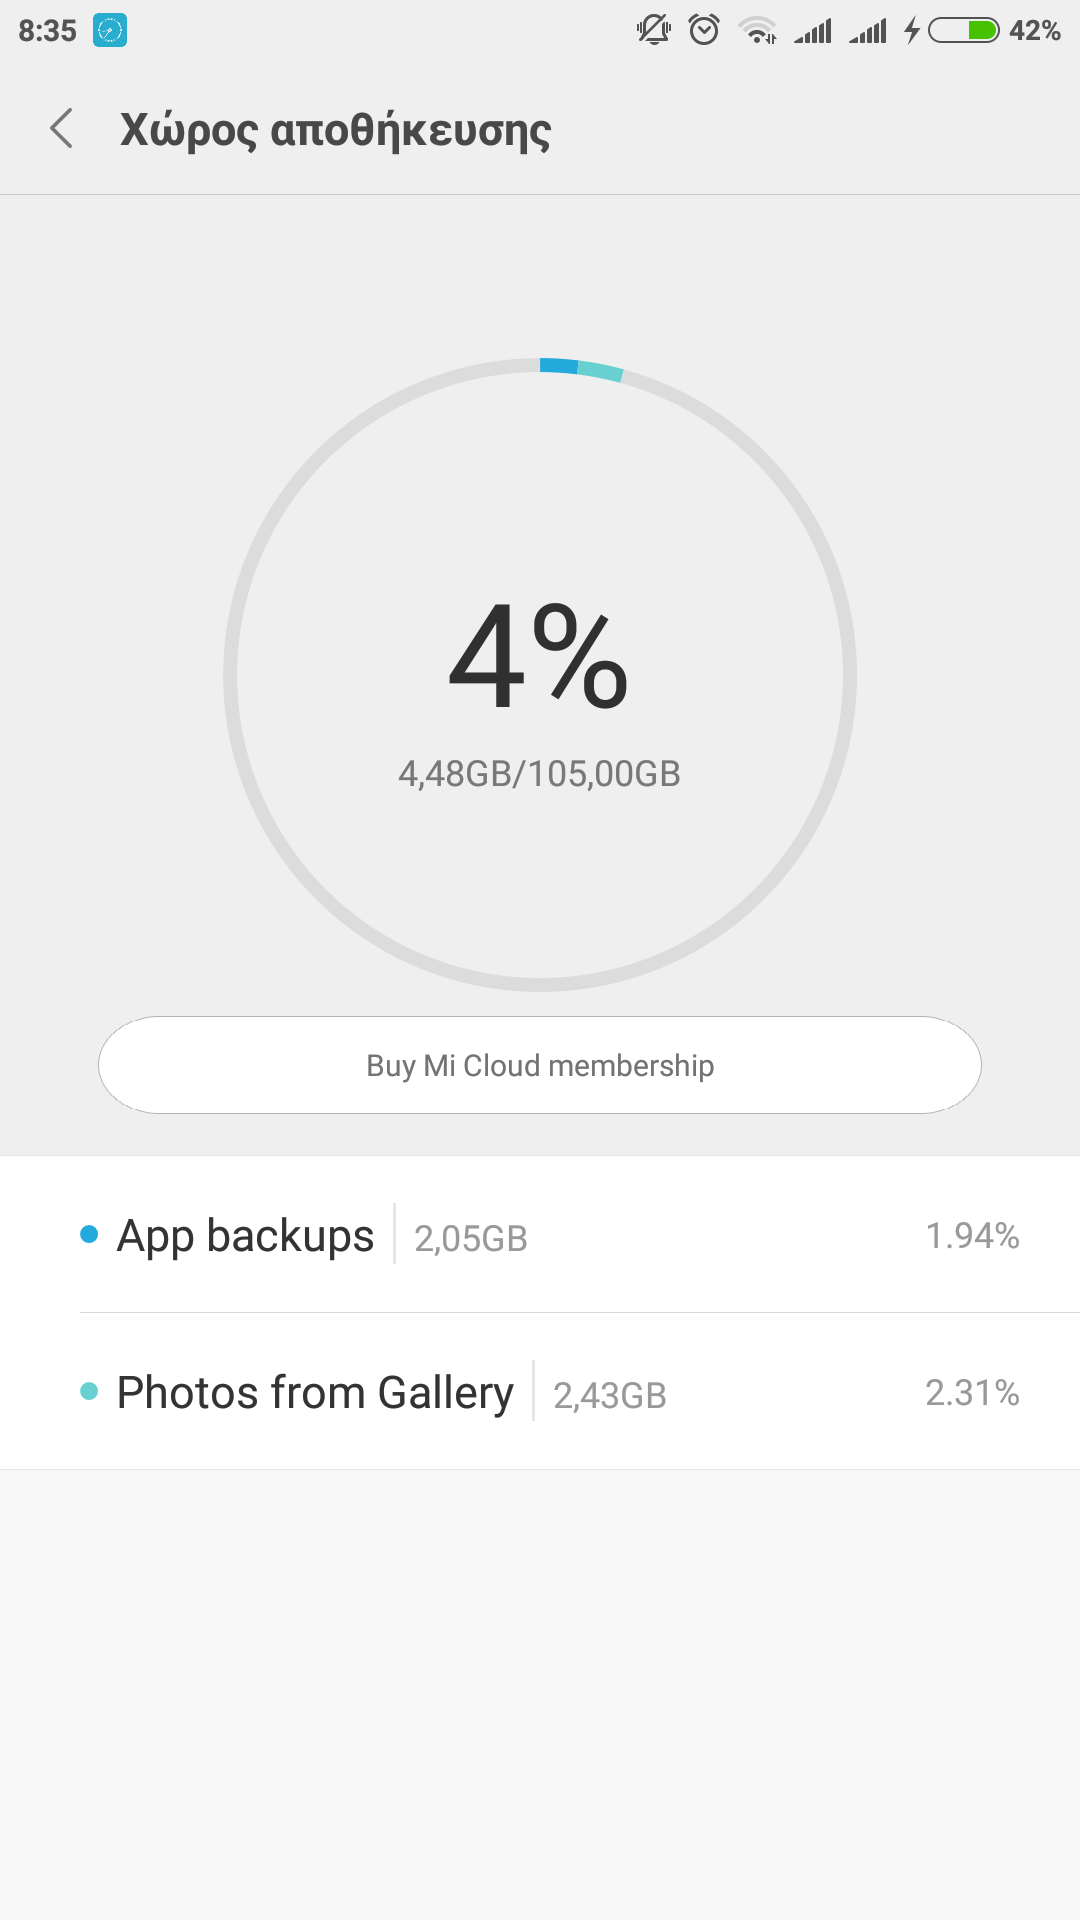Image resolution: width=1080 pixels, height=1920 pixels.
Task: Tap the battery charging icon
Action: pyautogui.click(x=962, y=31)
